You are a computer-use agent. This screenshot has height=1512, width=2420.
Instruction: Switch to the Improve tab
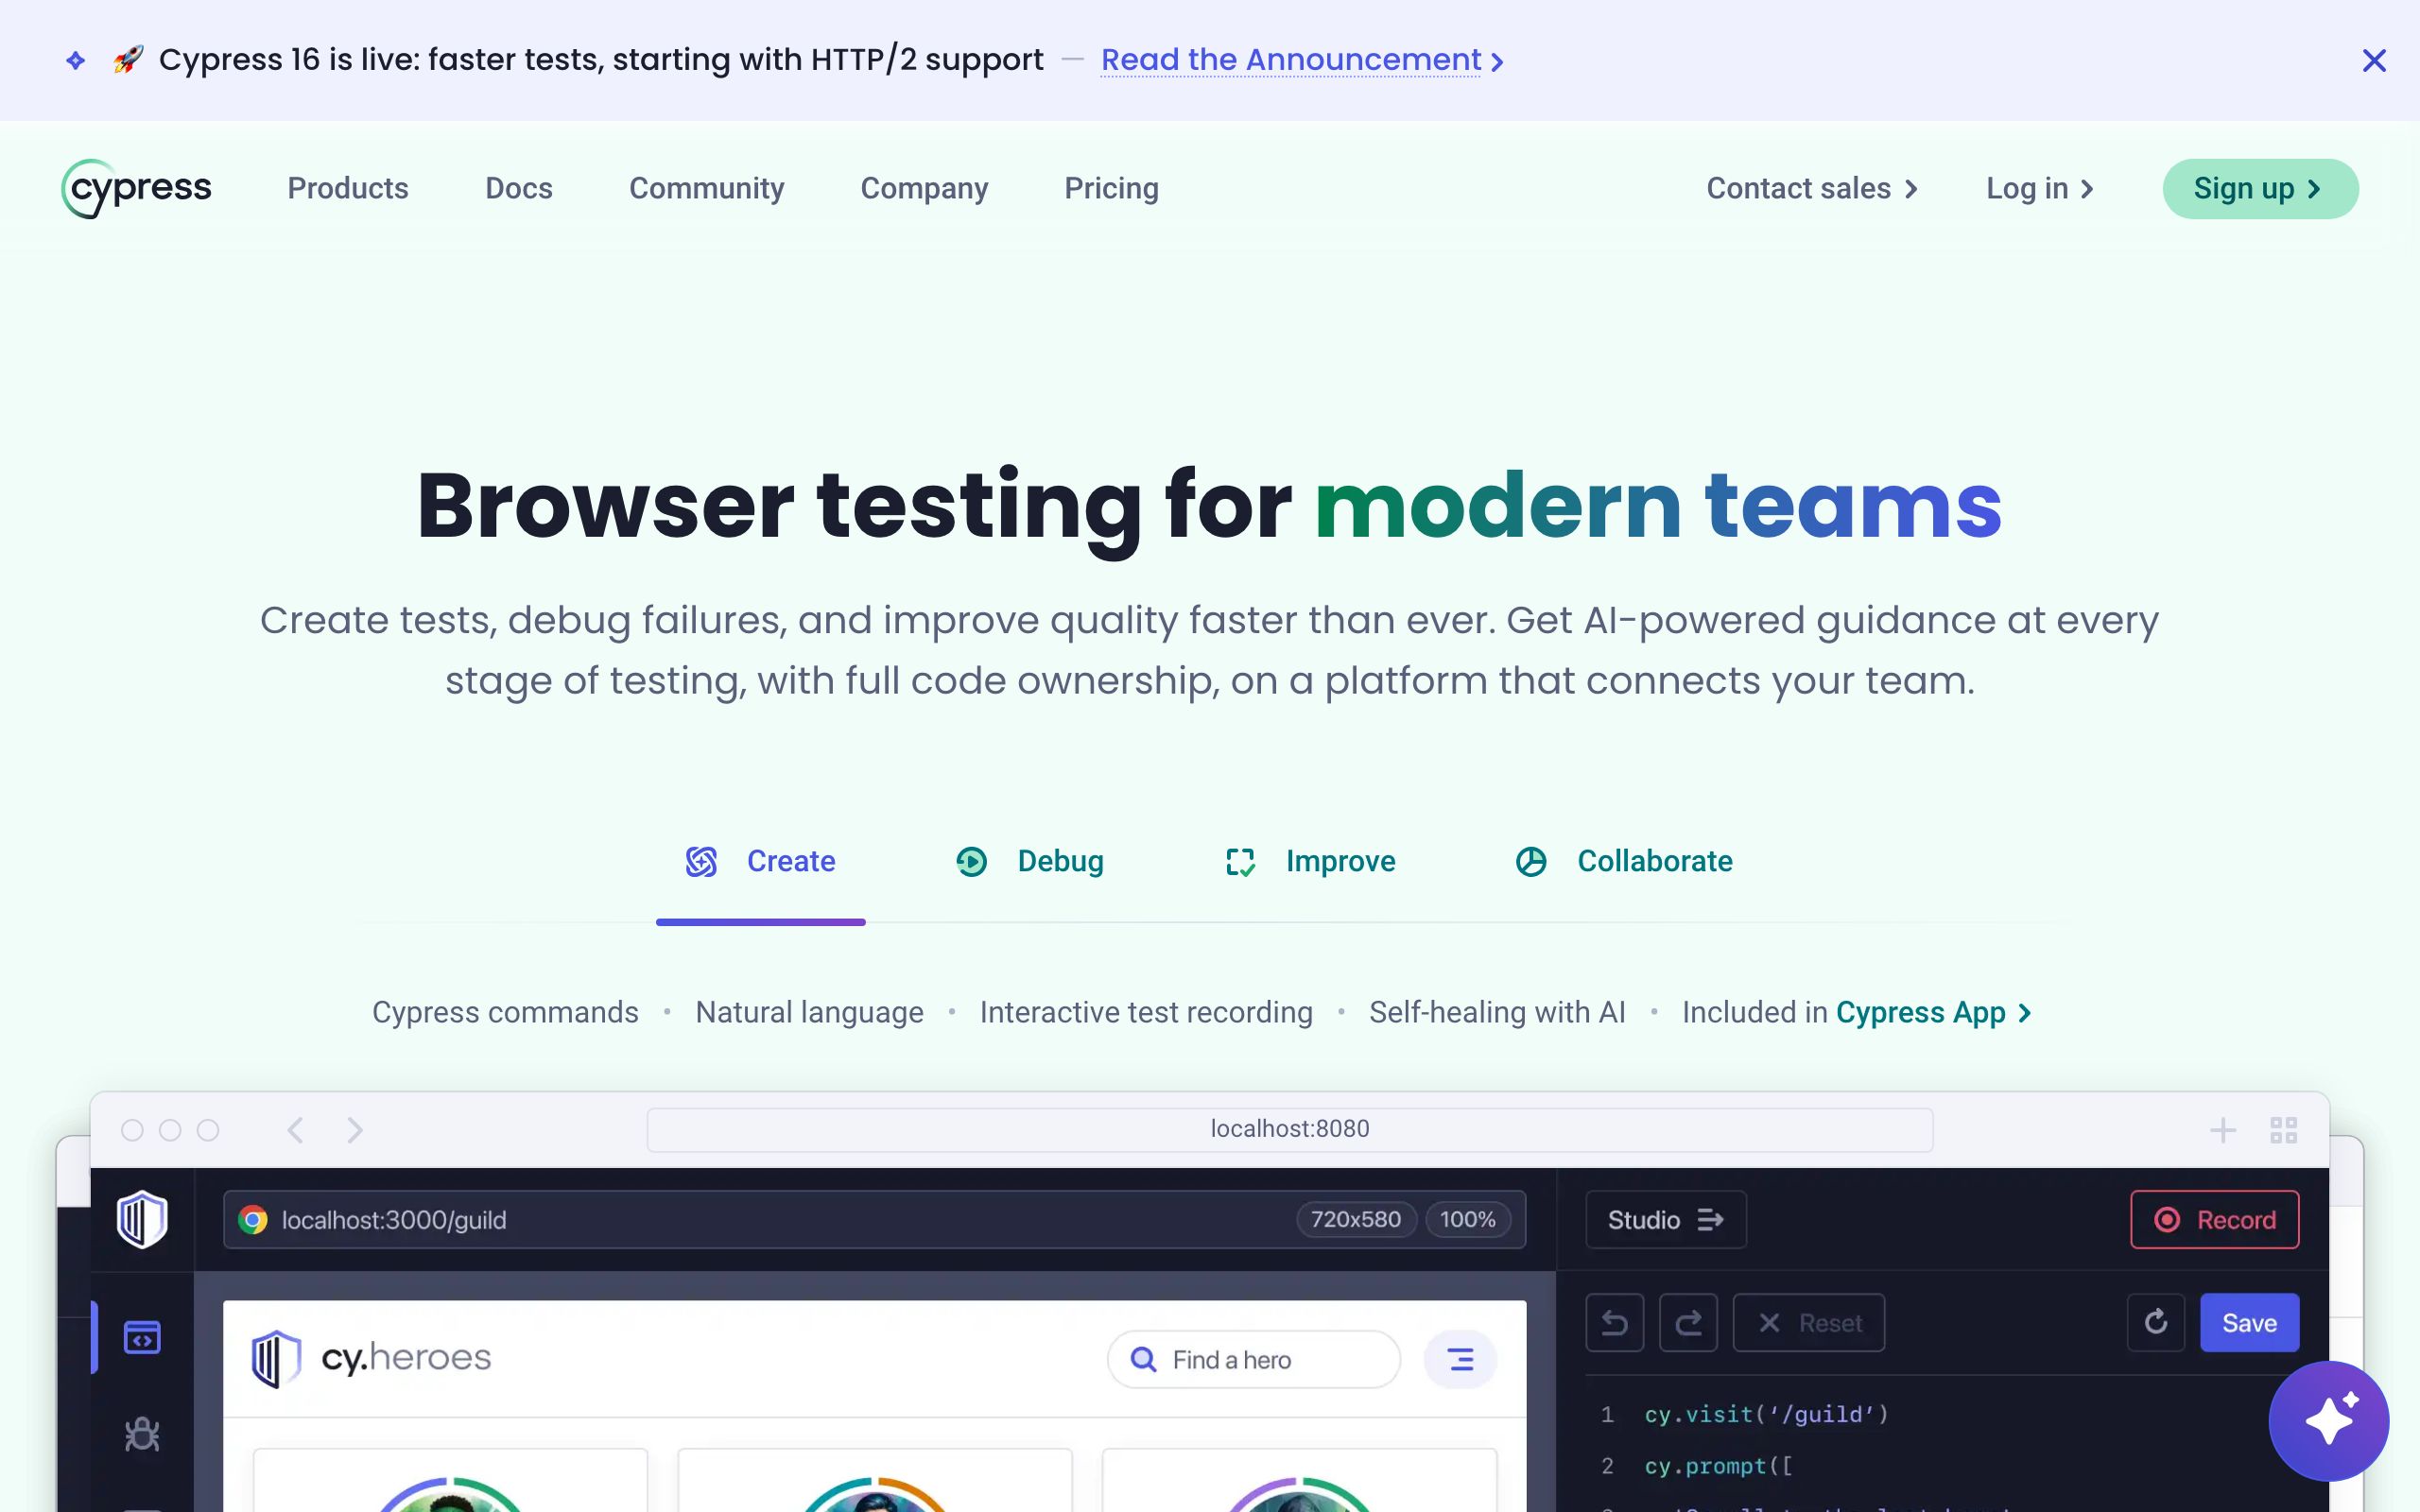coord(1310,861)
